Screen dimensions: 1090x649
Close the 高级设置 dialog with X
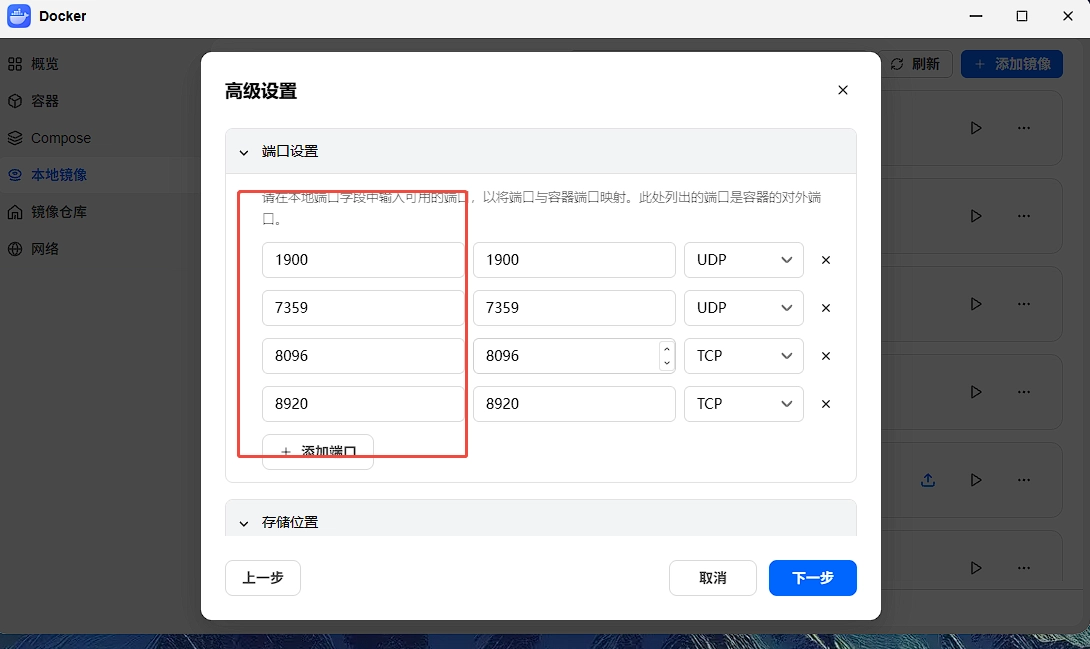[x=843, y=90]
